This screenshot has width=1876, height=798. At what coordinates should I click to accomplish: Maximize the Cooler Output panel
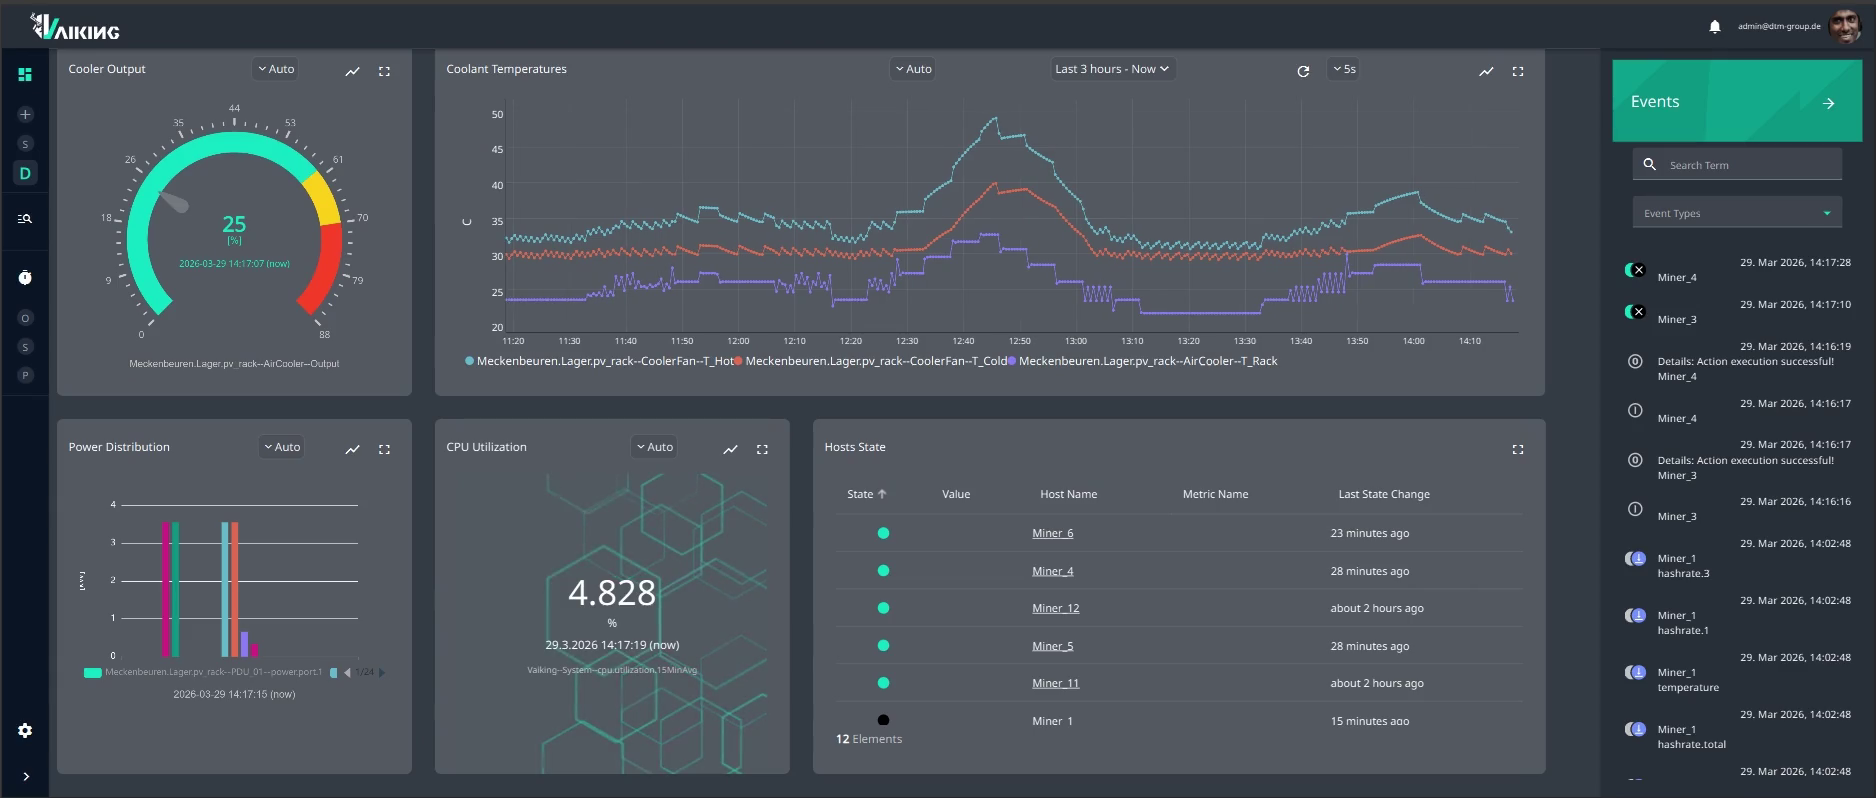click(x=384, y=71)
